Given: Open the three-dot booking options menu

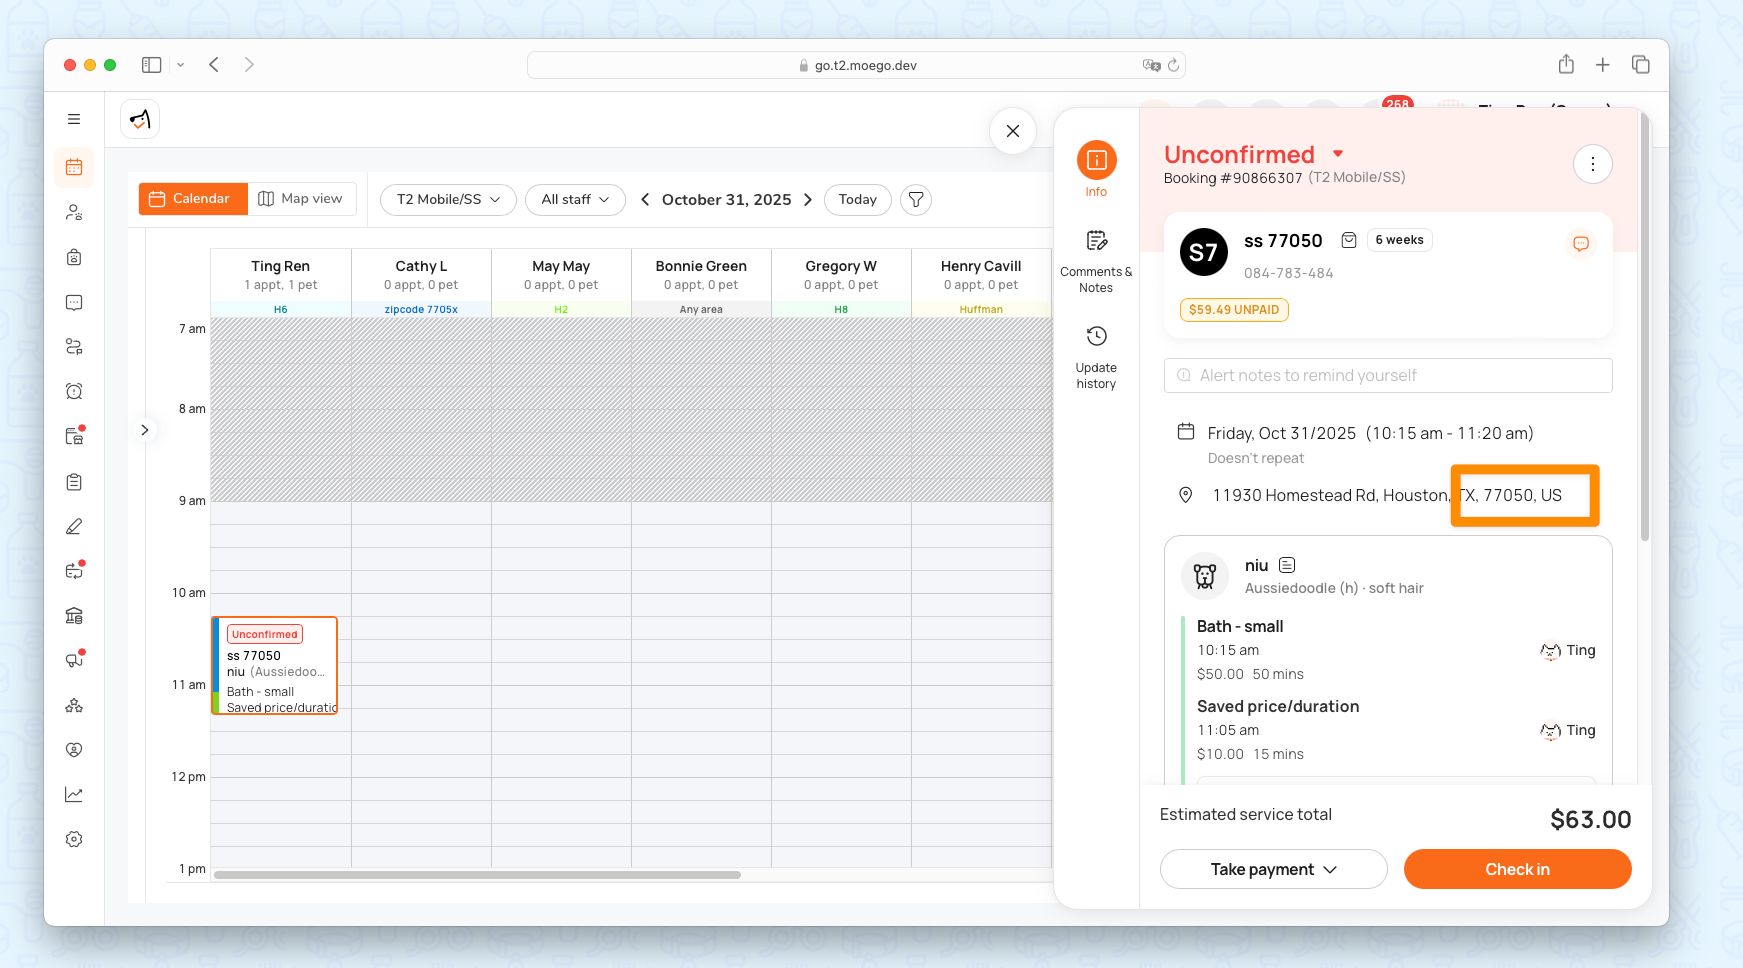Looking at the screenshot, I should point(1592,164).
